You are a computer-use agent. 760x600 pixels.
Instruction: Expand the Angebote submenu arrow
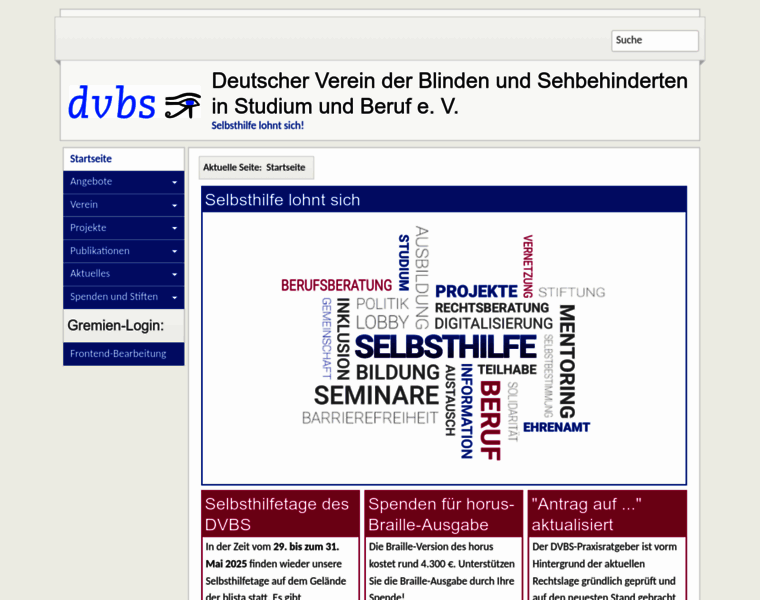click(174, 183)
